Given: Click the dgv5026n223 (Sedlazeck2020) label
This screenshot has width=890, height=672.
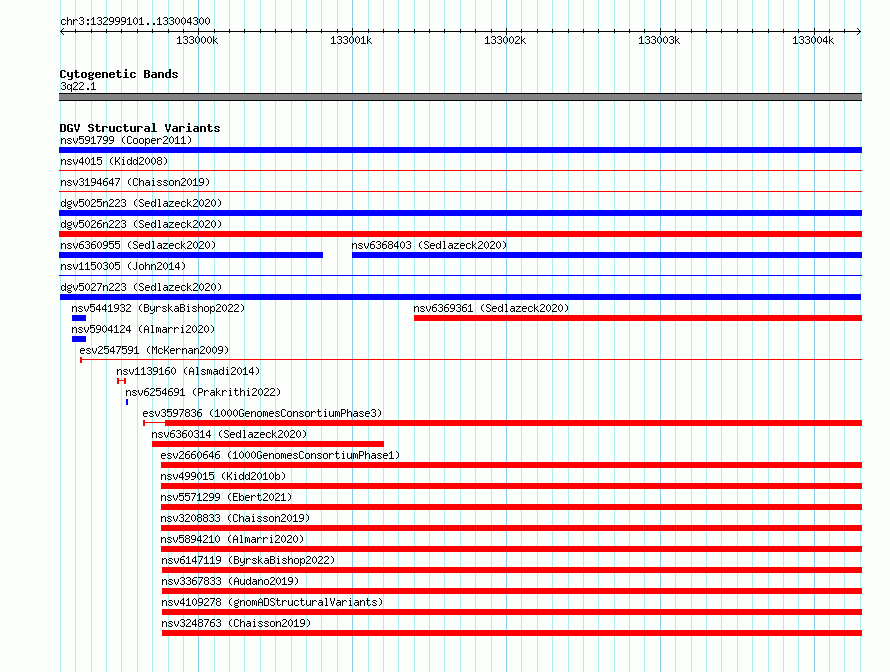Looking at the screenshot, I should pyautogui.click(x=141, y=224).
